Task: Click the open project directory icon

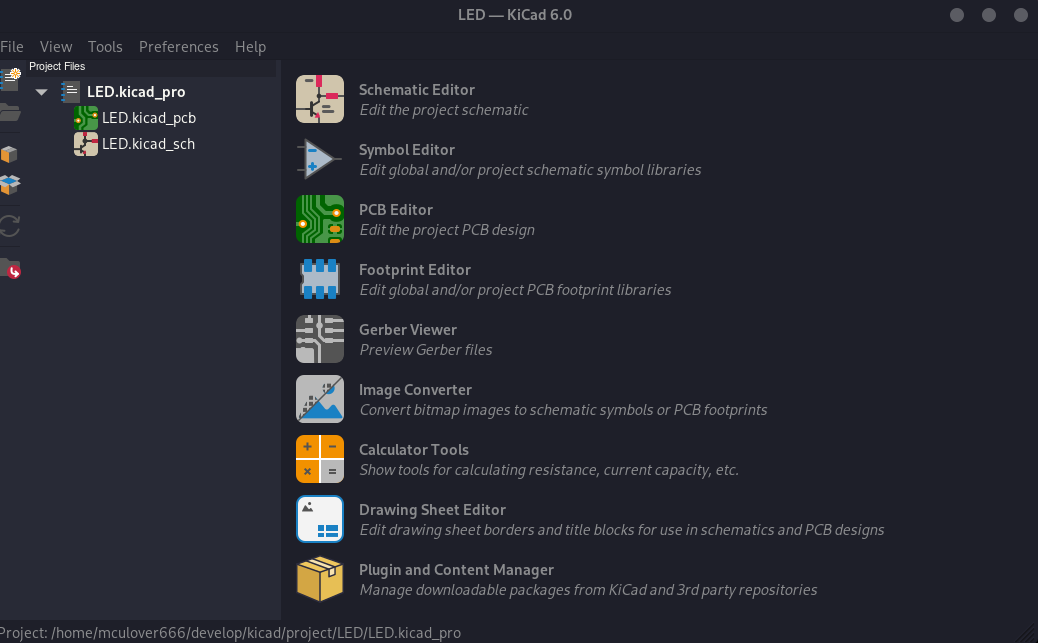Action: pyautogui.click(x=10, y=268)
